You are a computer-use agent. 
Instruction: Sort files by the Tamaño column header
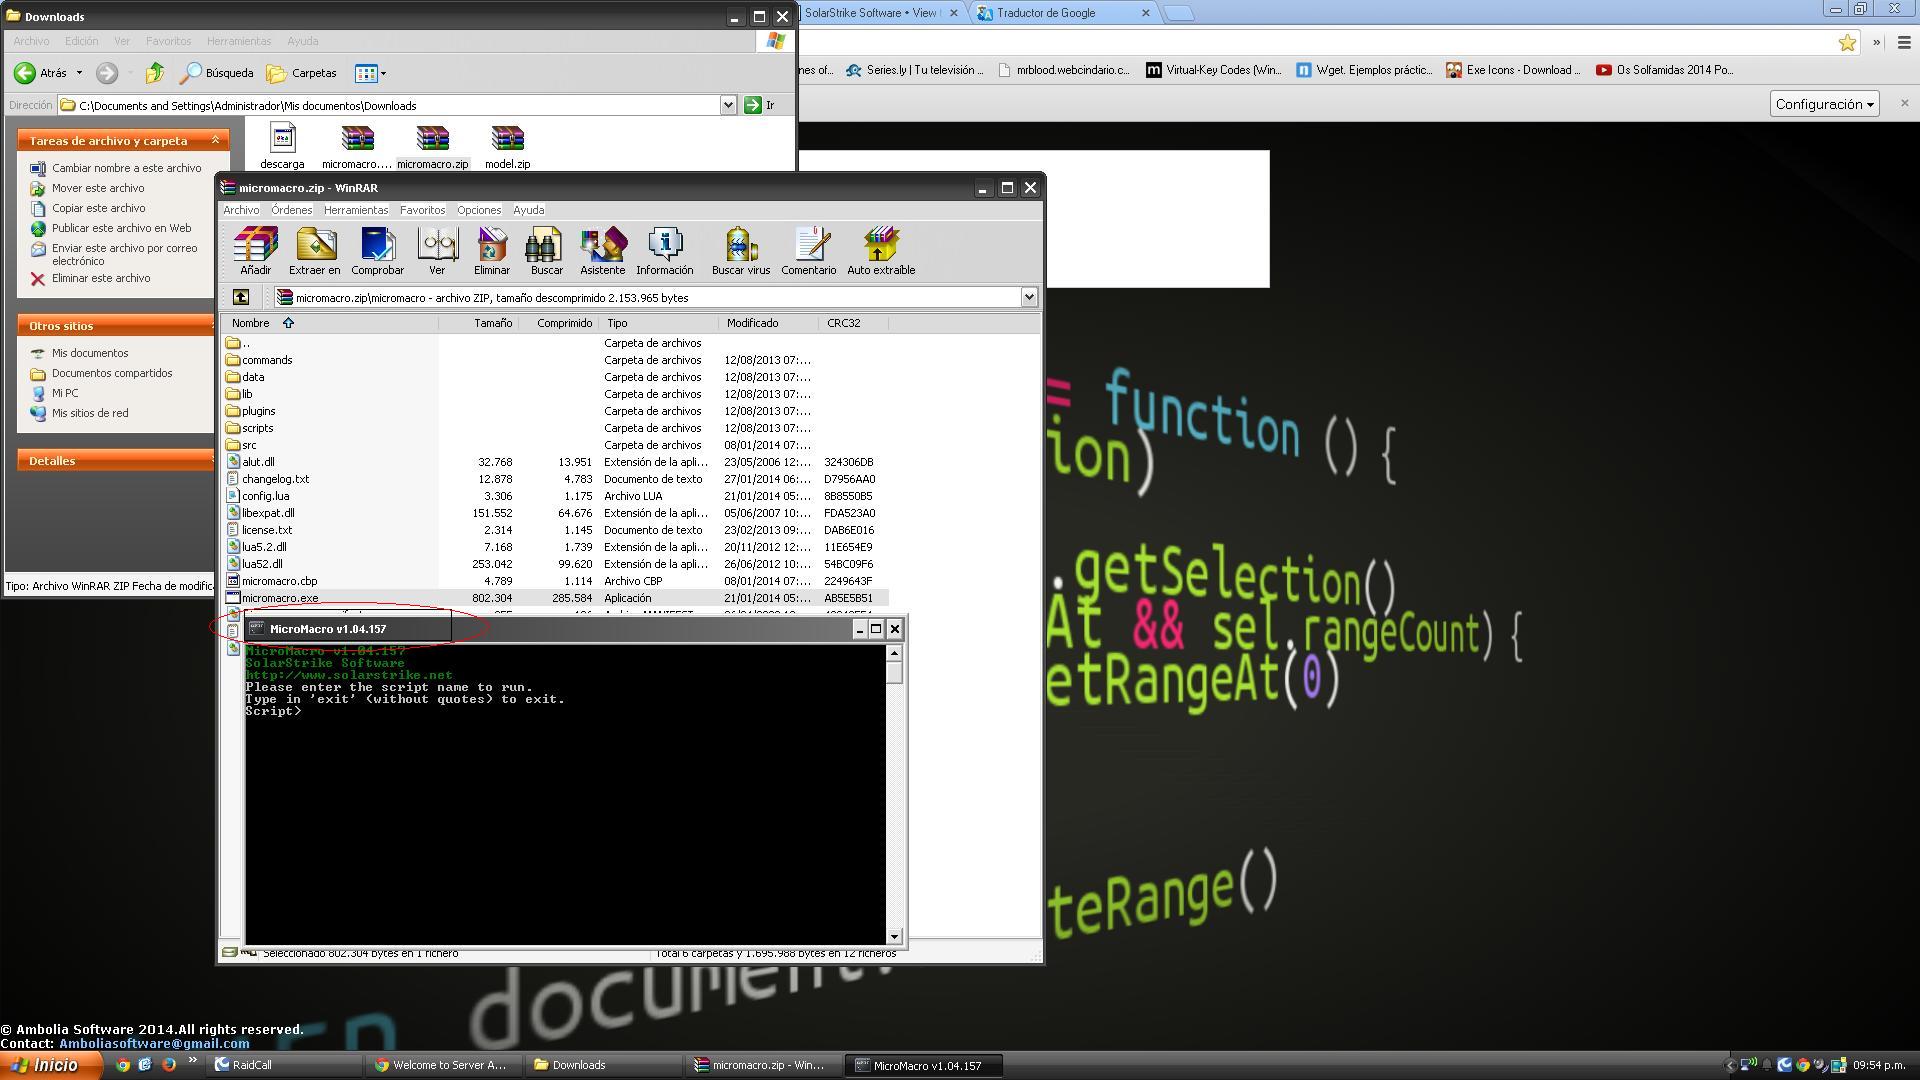[492, 323]
